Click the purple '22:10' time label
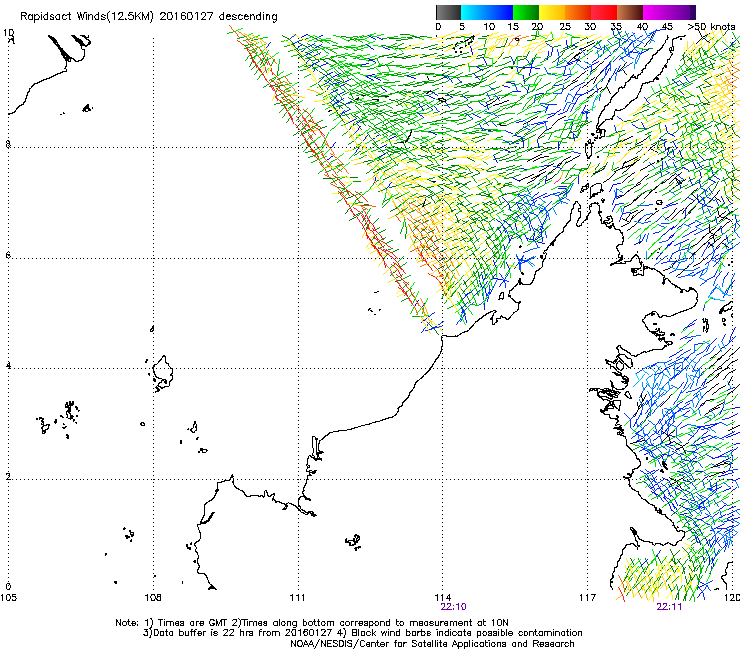 pyautogui.click(x=454, y=607)
